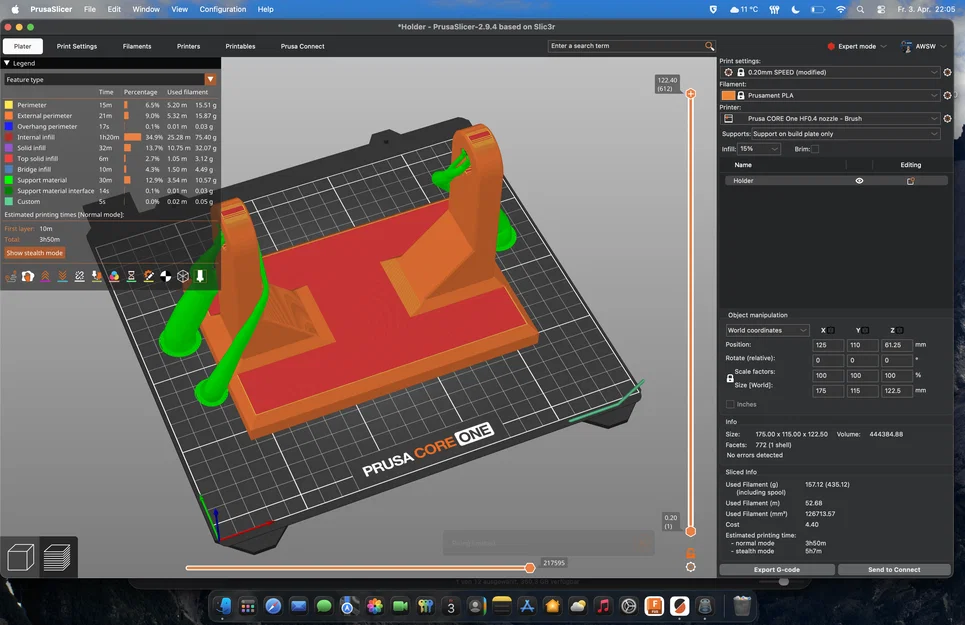Switch to the Print Settings tab
The image size is (965, 625).
(x=77, y=46)
